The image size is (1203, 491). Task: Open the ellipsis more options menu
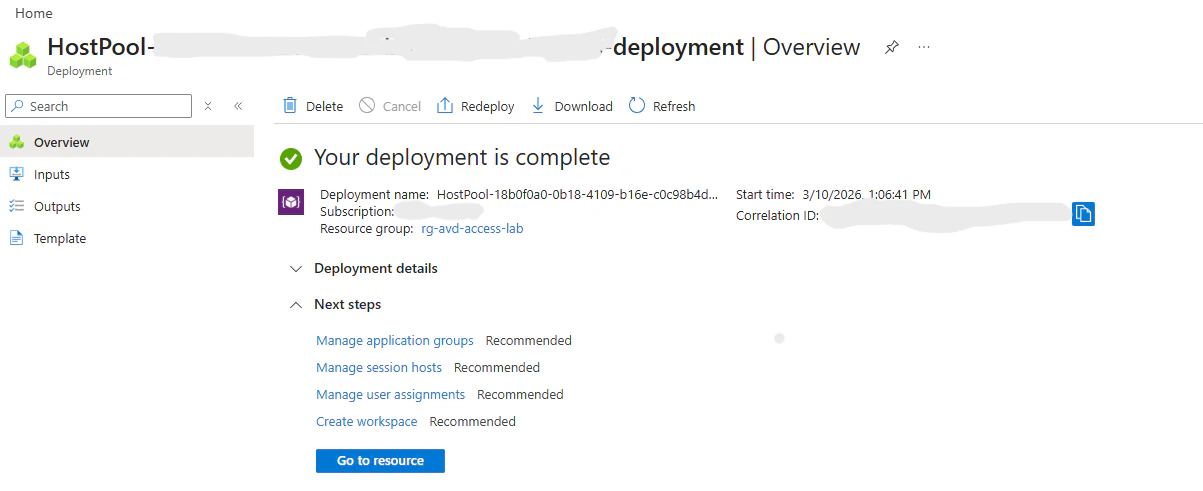coord(923,47)
